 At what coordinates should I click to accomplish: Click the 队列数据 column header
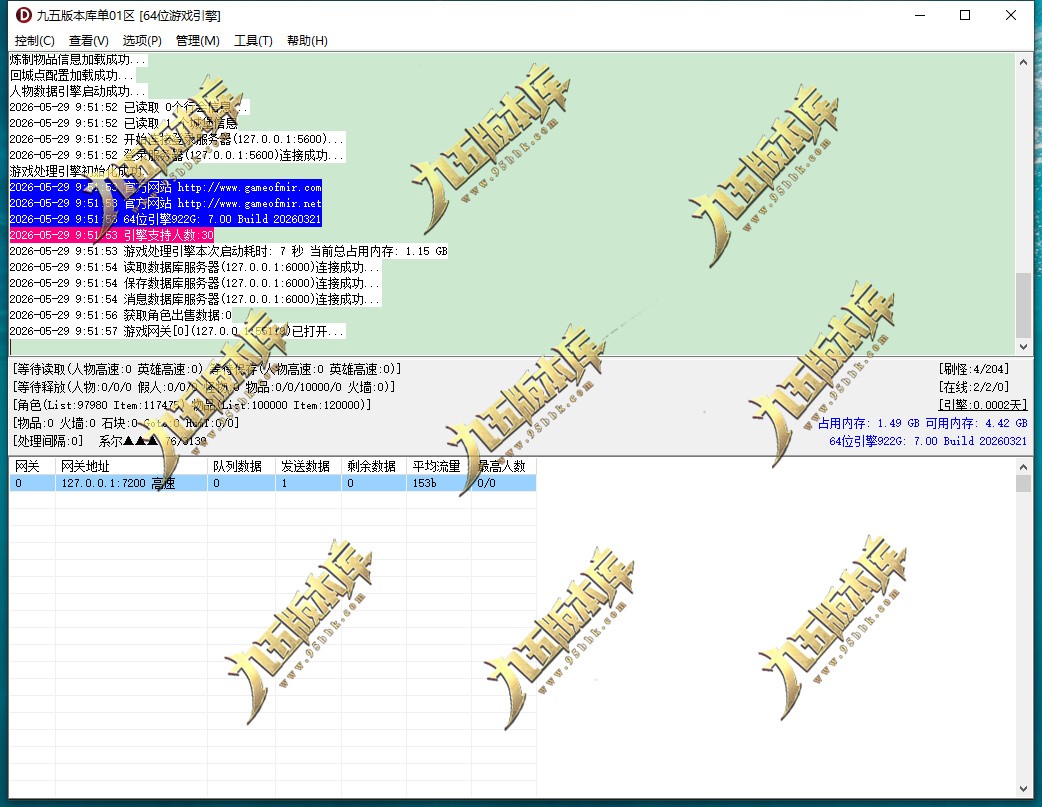tap(241, 466)
